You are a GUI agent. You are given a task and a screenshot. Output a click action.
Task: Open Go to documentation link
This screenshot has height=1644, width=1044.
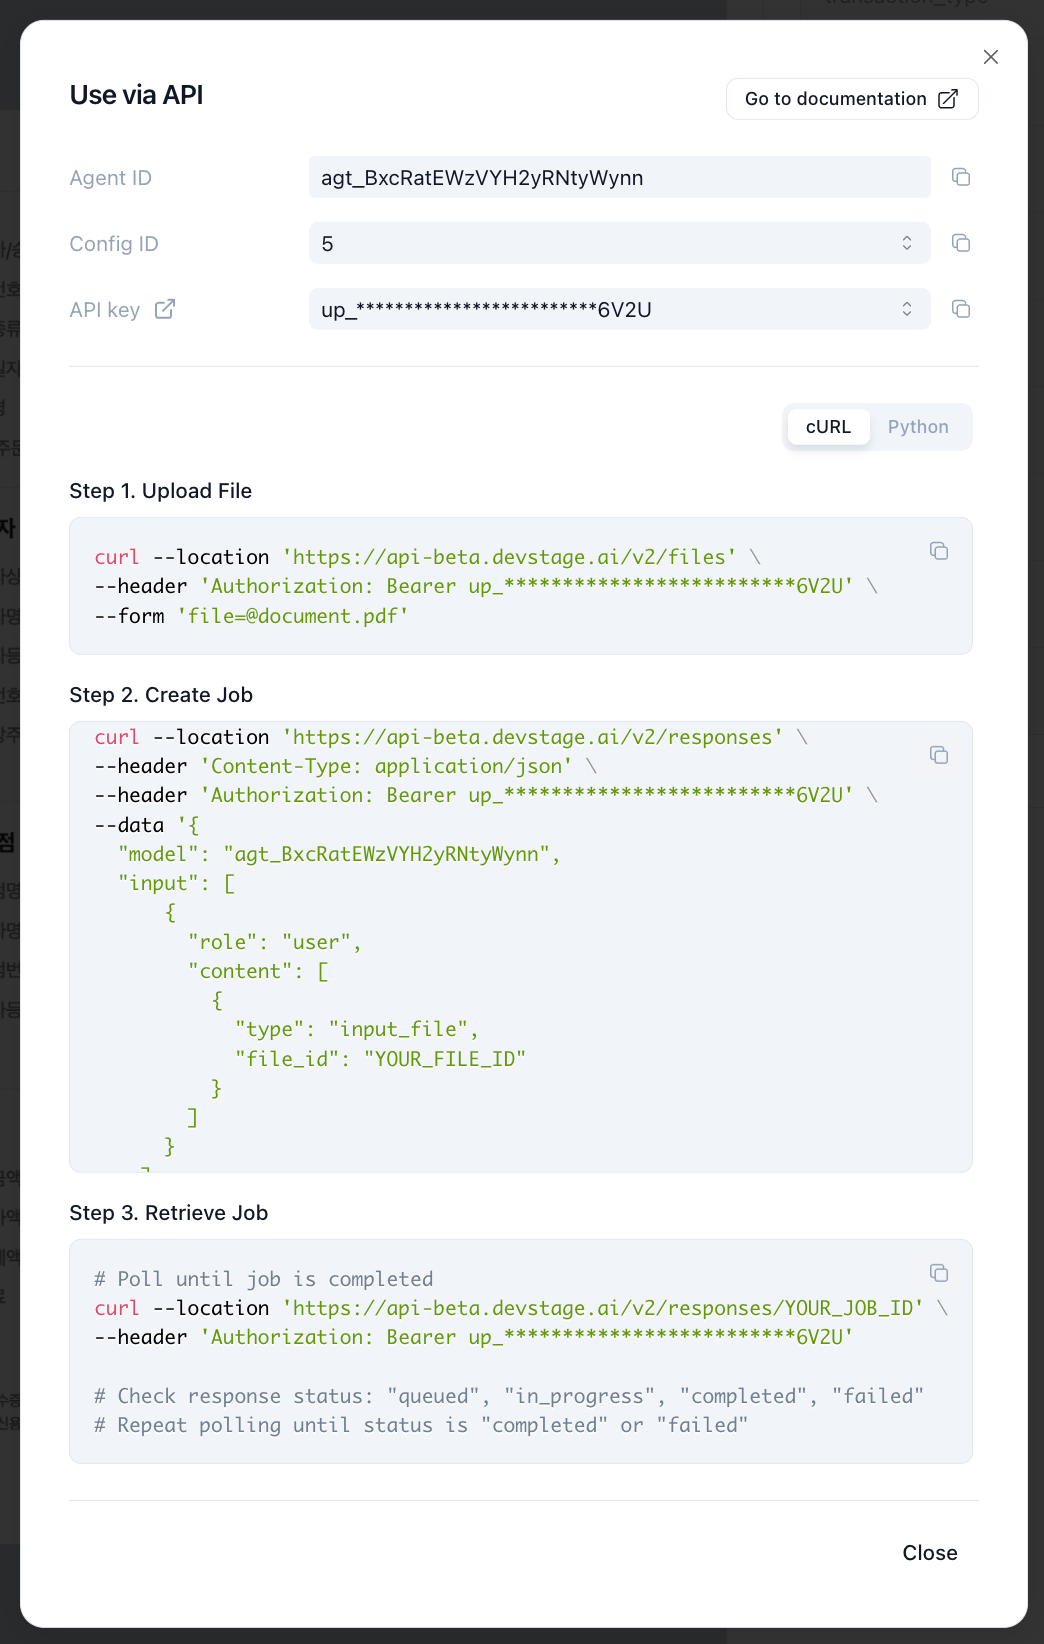pos(852,99)
